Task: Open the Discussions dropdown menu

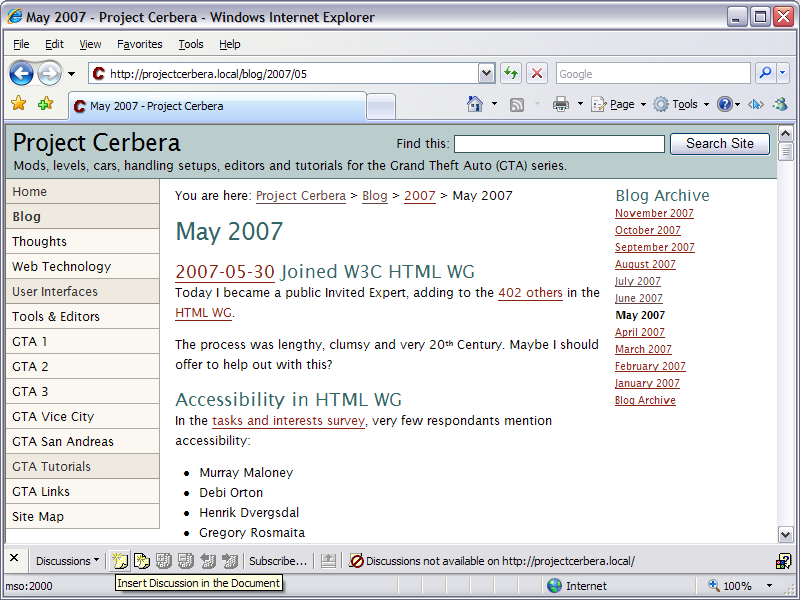Action: (x=67, y=561)
